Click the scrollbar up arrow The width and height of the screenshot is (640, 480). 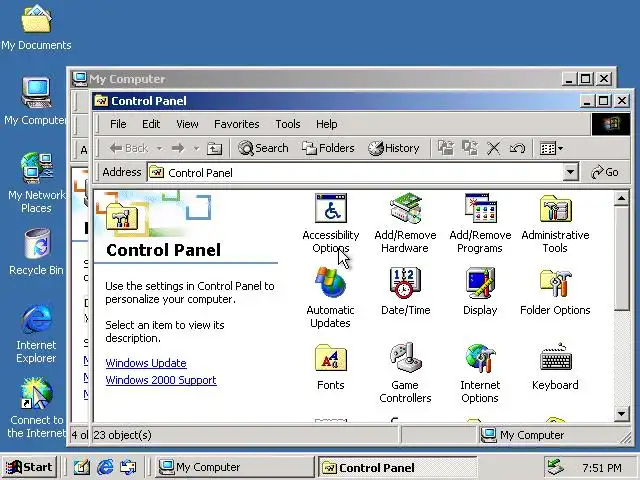[621, 198]
